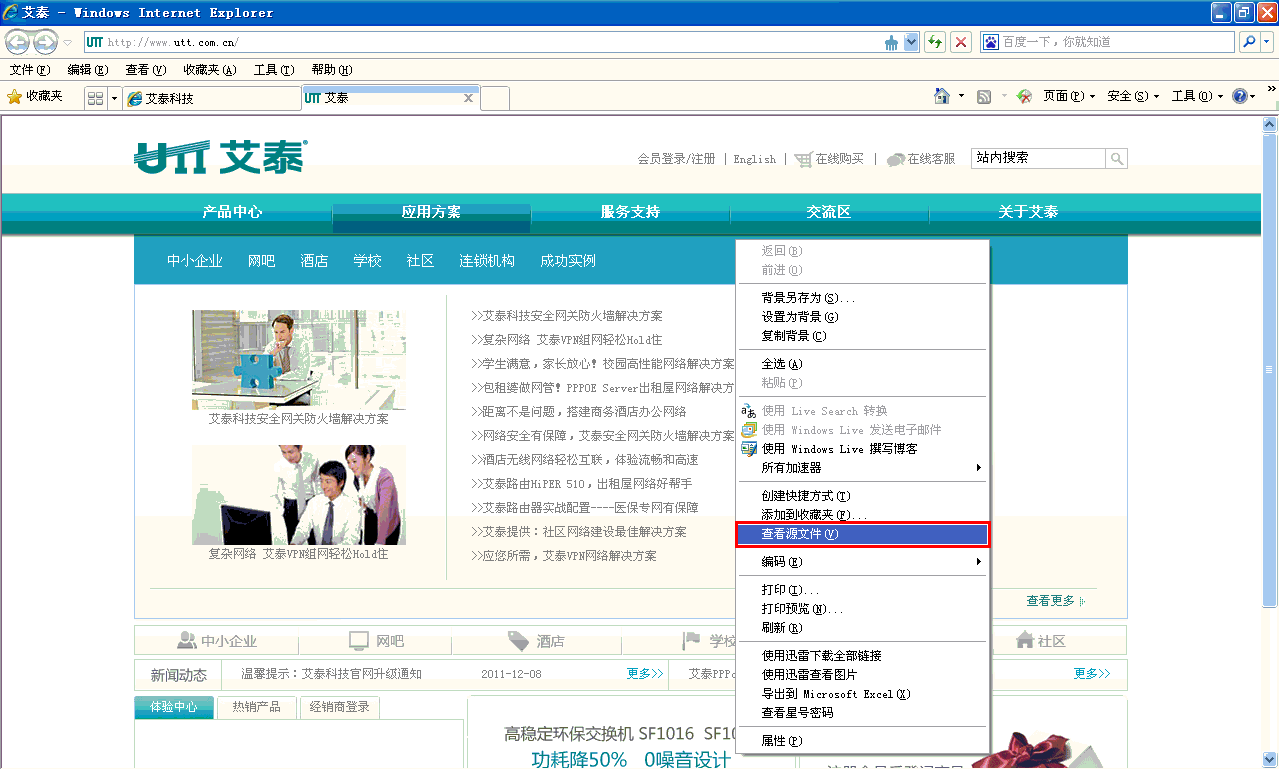Viewport: 1279px width, 769px height.
Task: Select 属性(P) in context menu
Action: (862, 741)
